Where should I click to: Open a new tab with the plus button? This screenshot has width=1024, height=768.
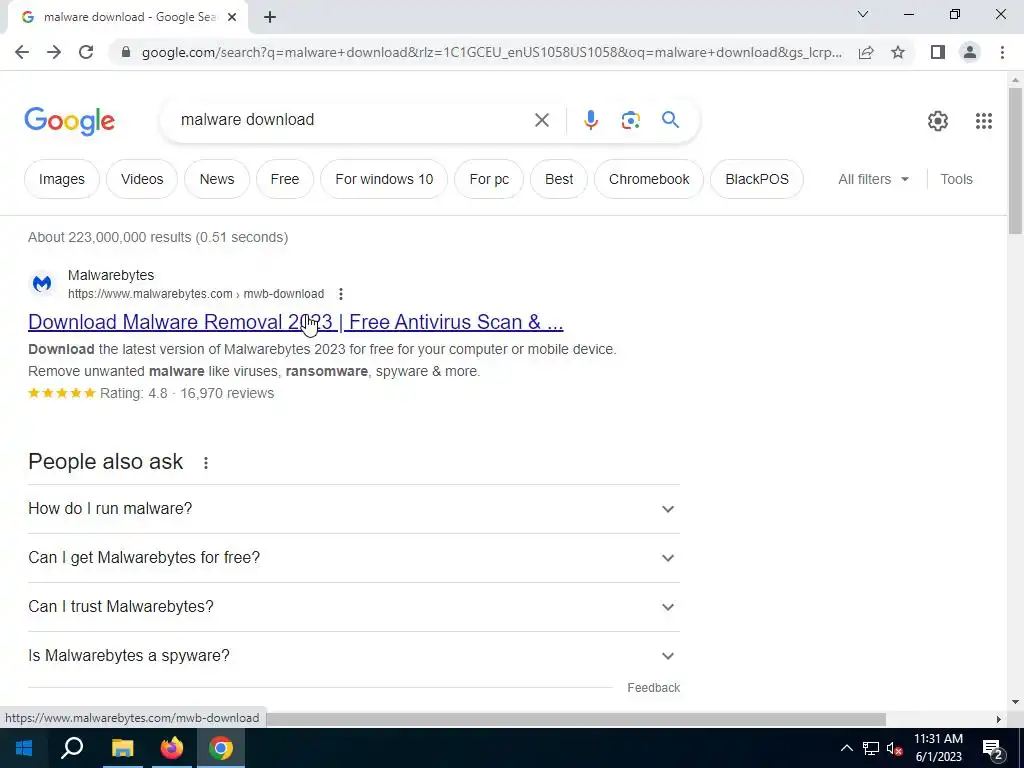(x=270, y=18)
